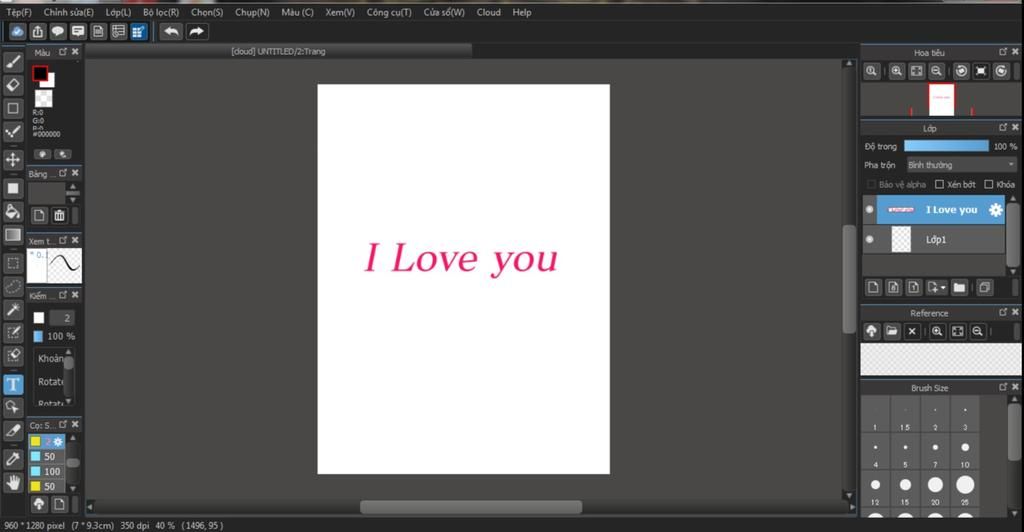Open the Cloud menu
Viewport: 1024px width, 532px height.
point(488,12)
